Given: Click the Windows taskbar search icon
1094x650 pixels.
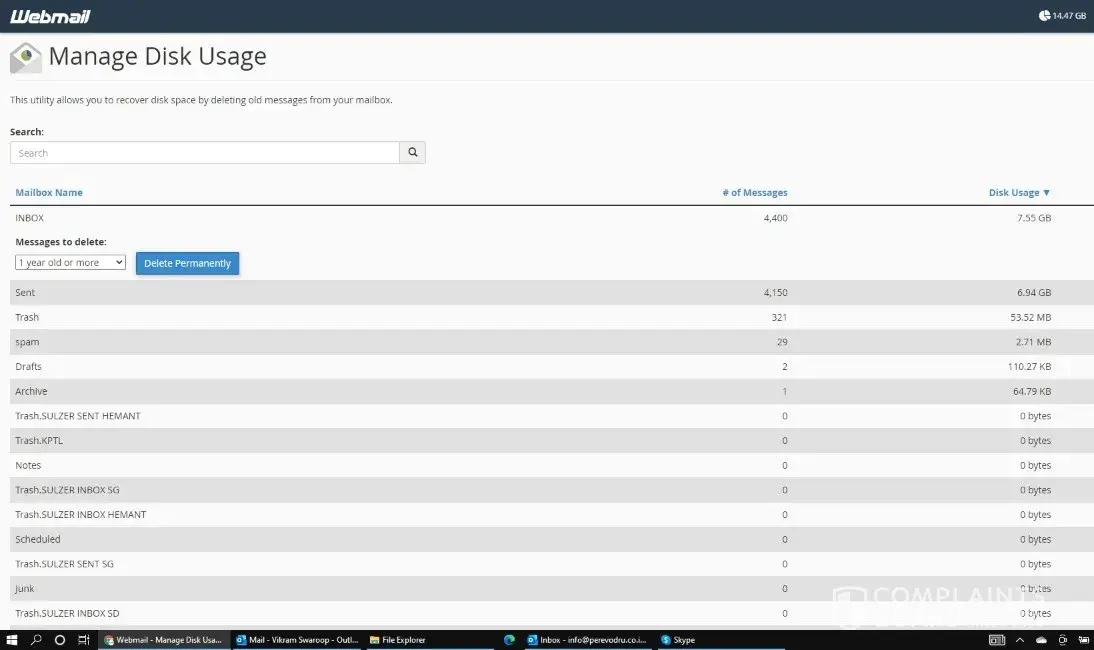Looking at the screenshot, I should (x=36, y=640).
